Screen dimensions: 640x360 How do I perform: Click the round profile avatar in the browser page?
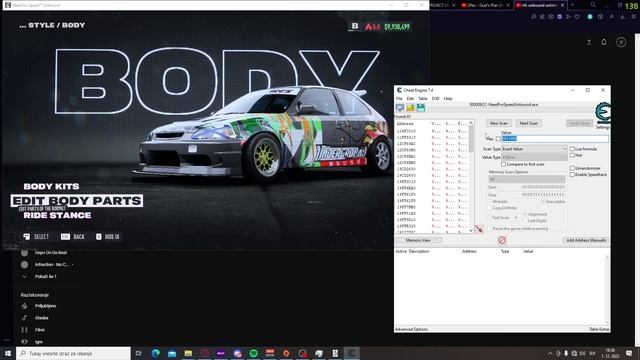coord(621,42)
